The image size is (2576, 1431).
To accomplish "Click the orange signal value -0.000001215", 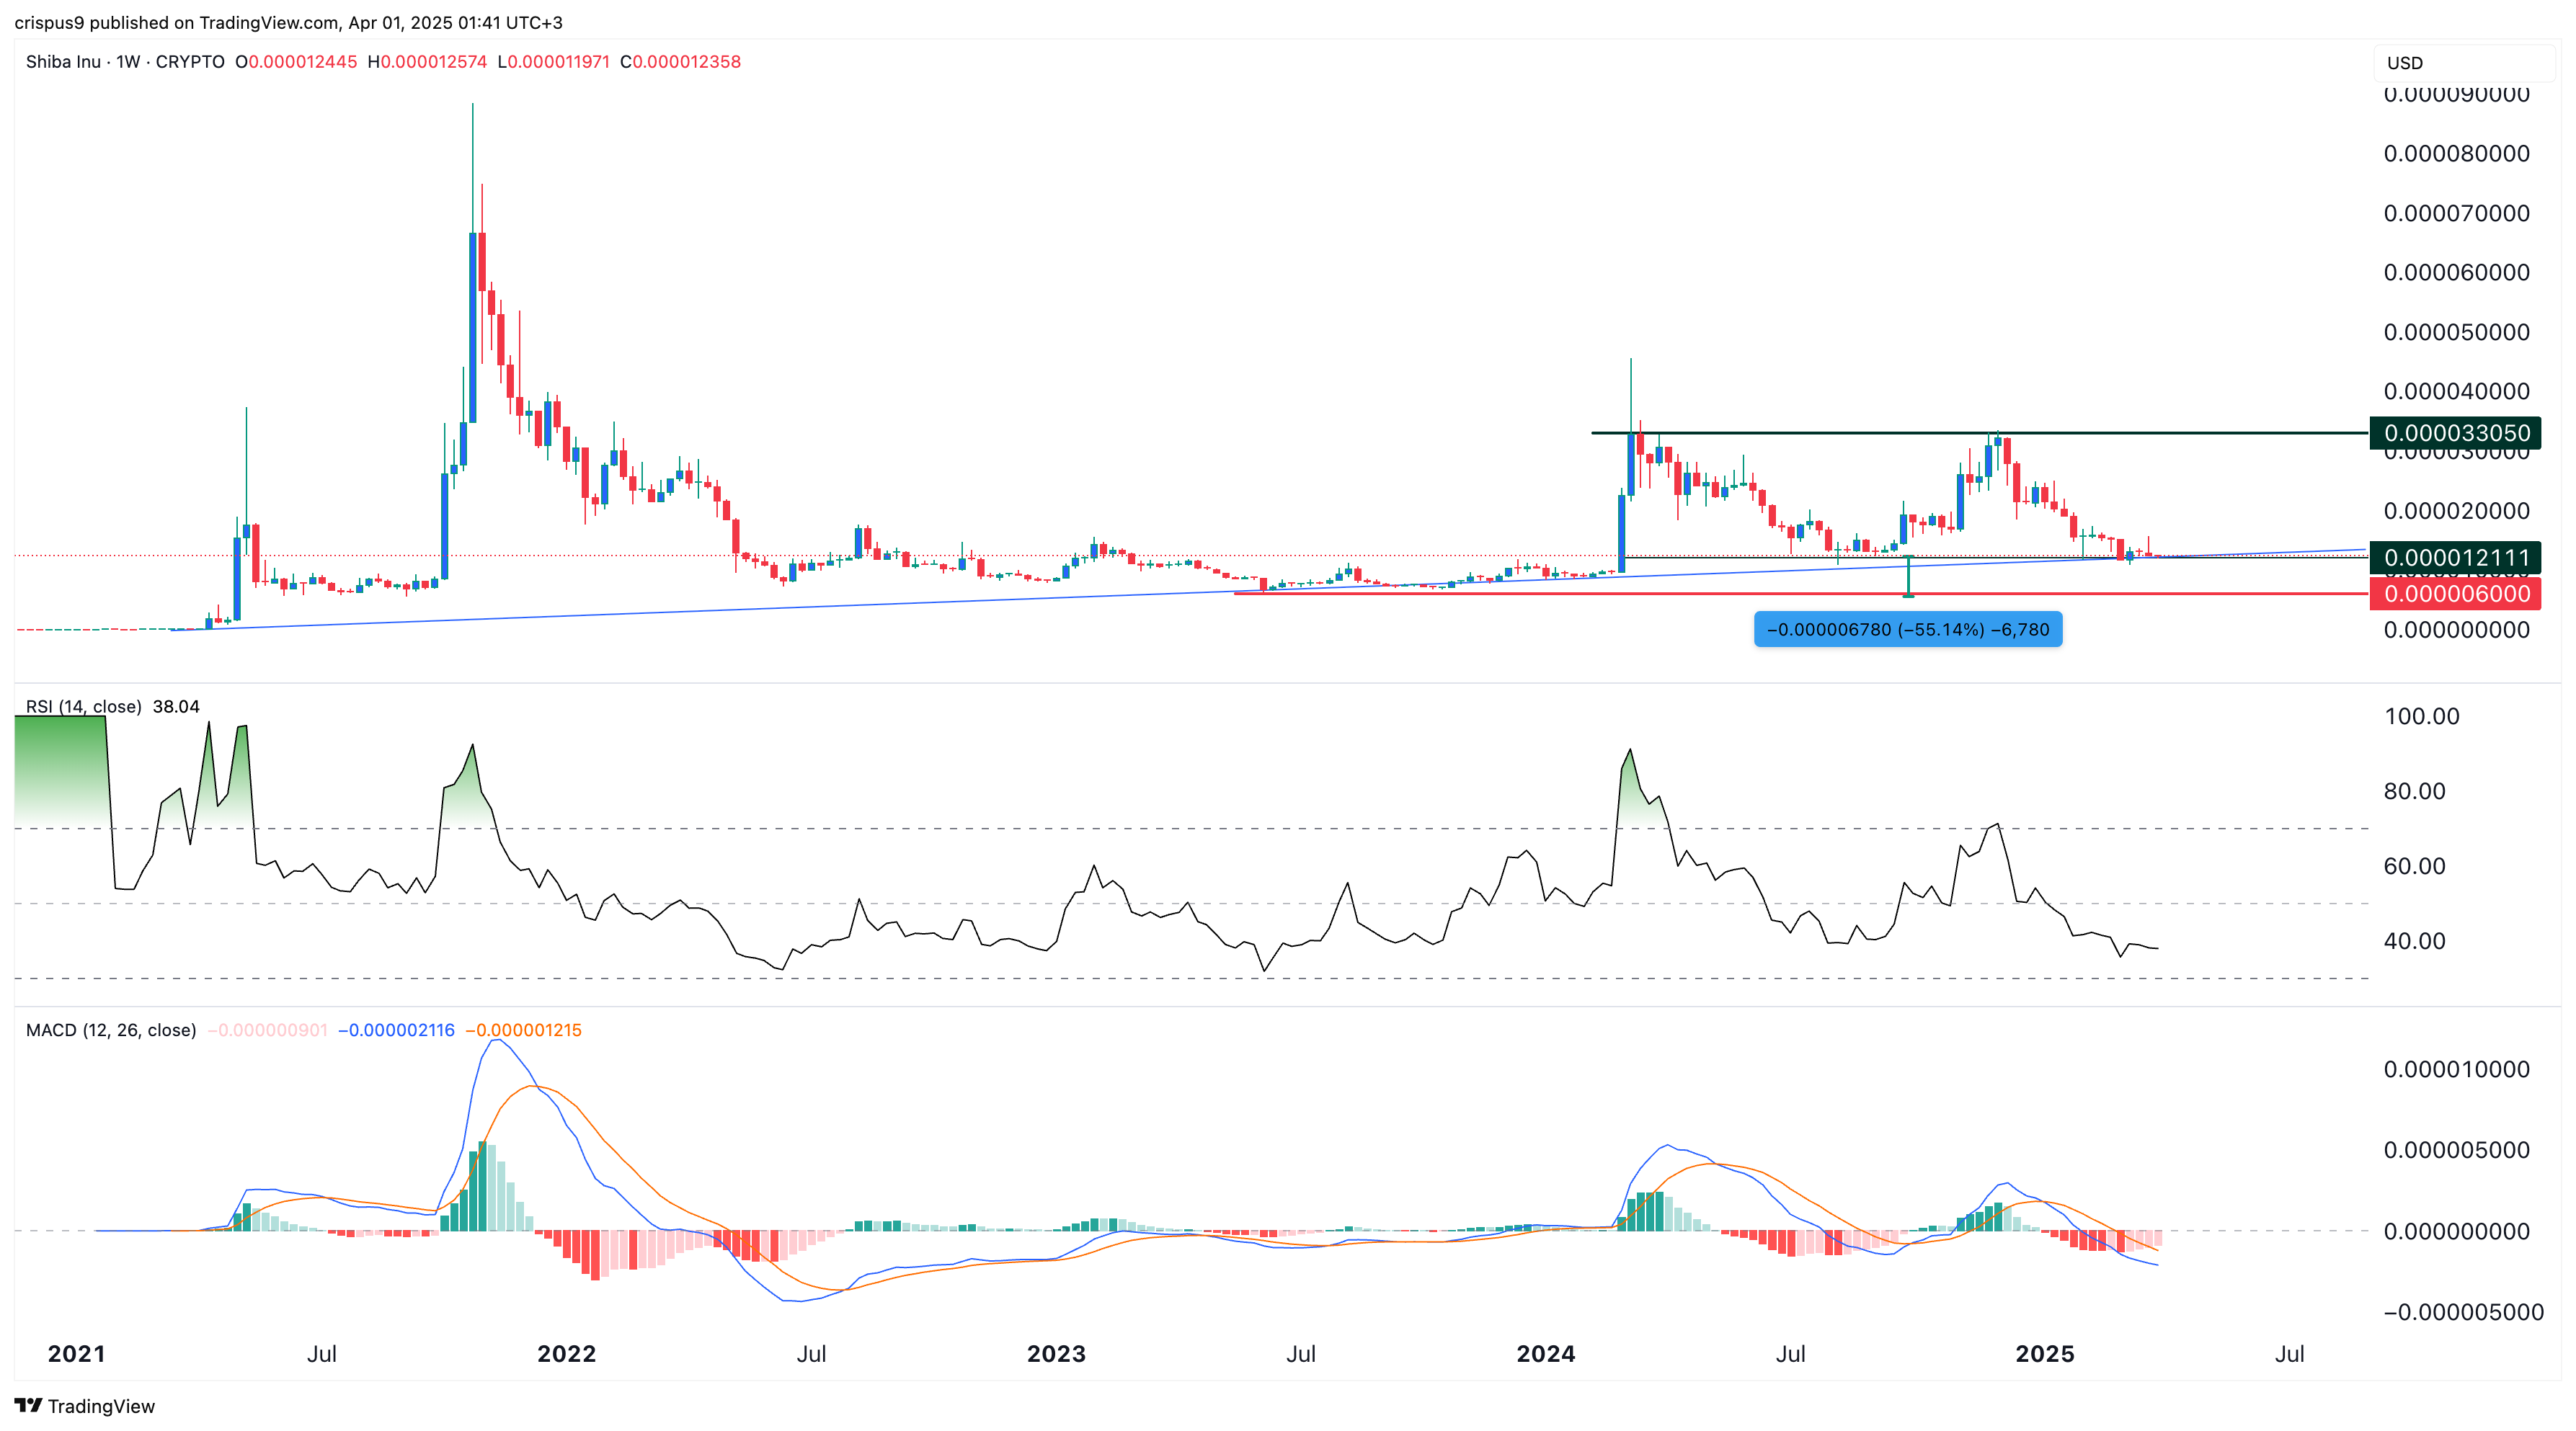I will click(523, 1029).
